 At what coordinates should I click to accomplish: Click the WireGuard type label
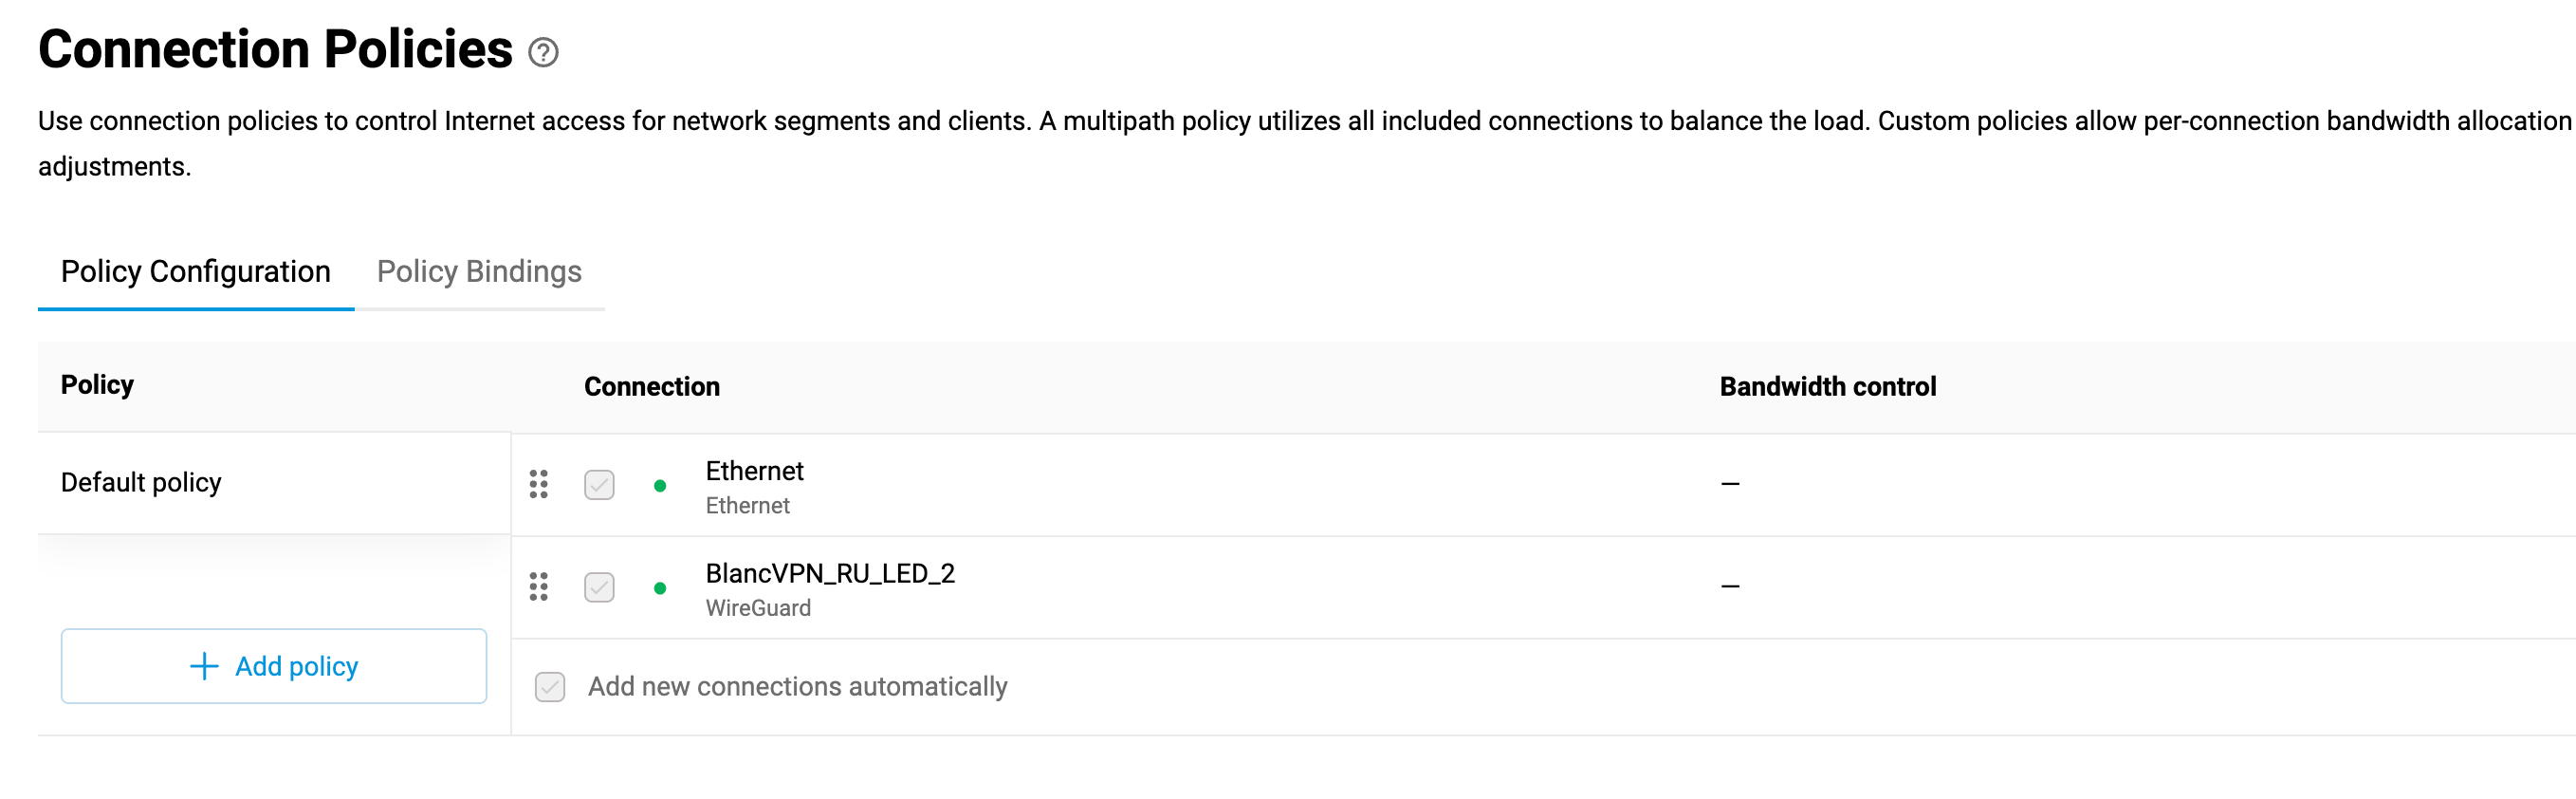tap(758, 608)
